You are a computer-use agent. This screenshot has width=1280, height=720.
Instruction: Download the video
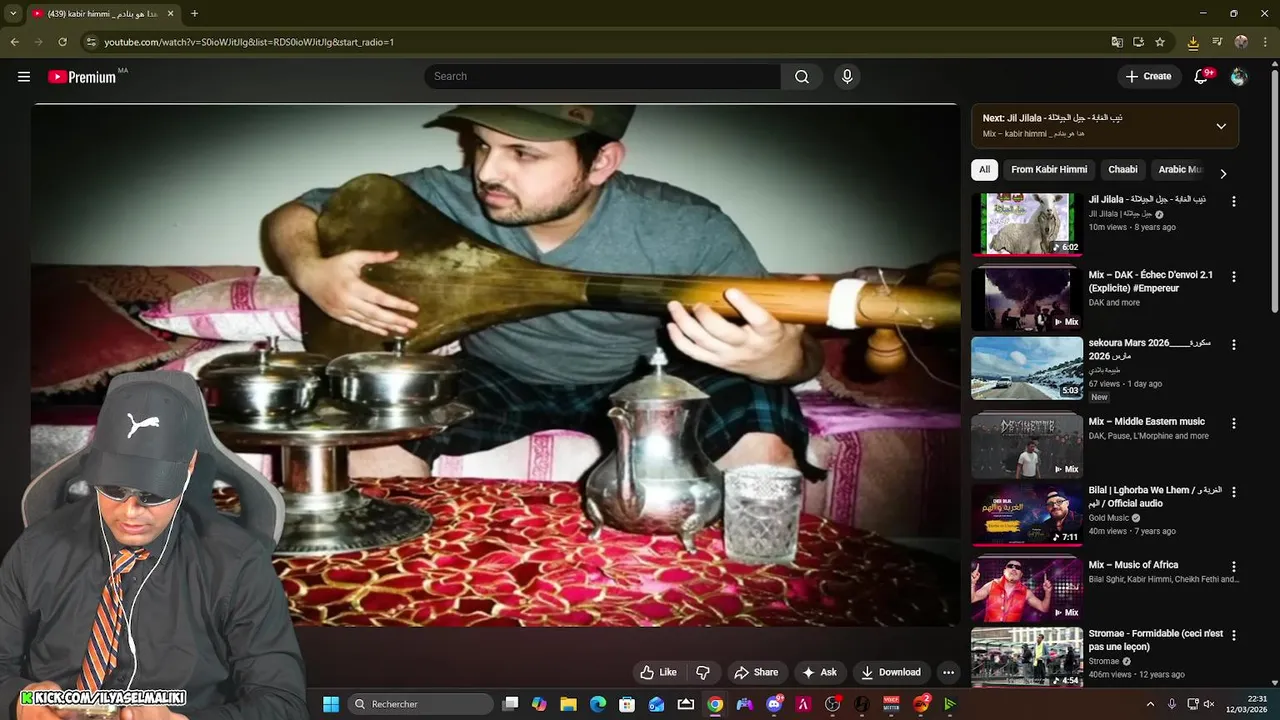point(891,672)
